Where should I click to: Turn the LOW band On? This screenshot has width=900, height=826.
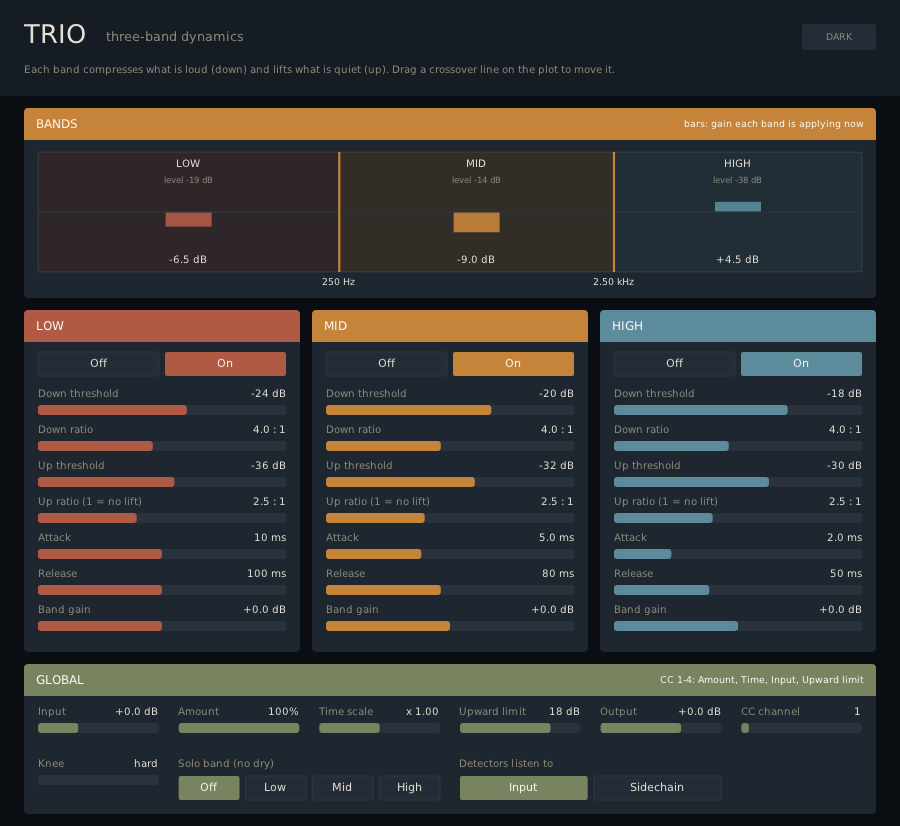tap(225, 363)
